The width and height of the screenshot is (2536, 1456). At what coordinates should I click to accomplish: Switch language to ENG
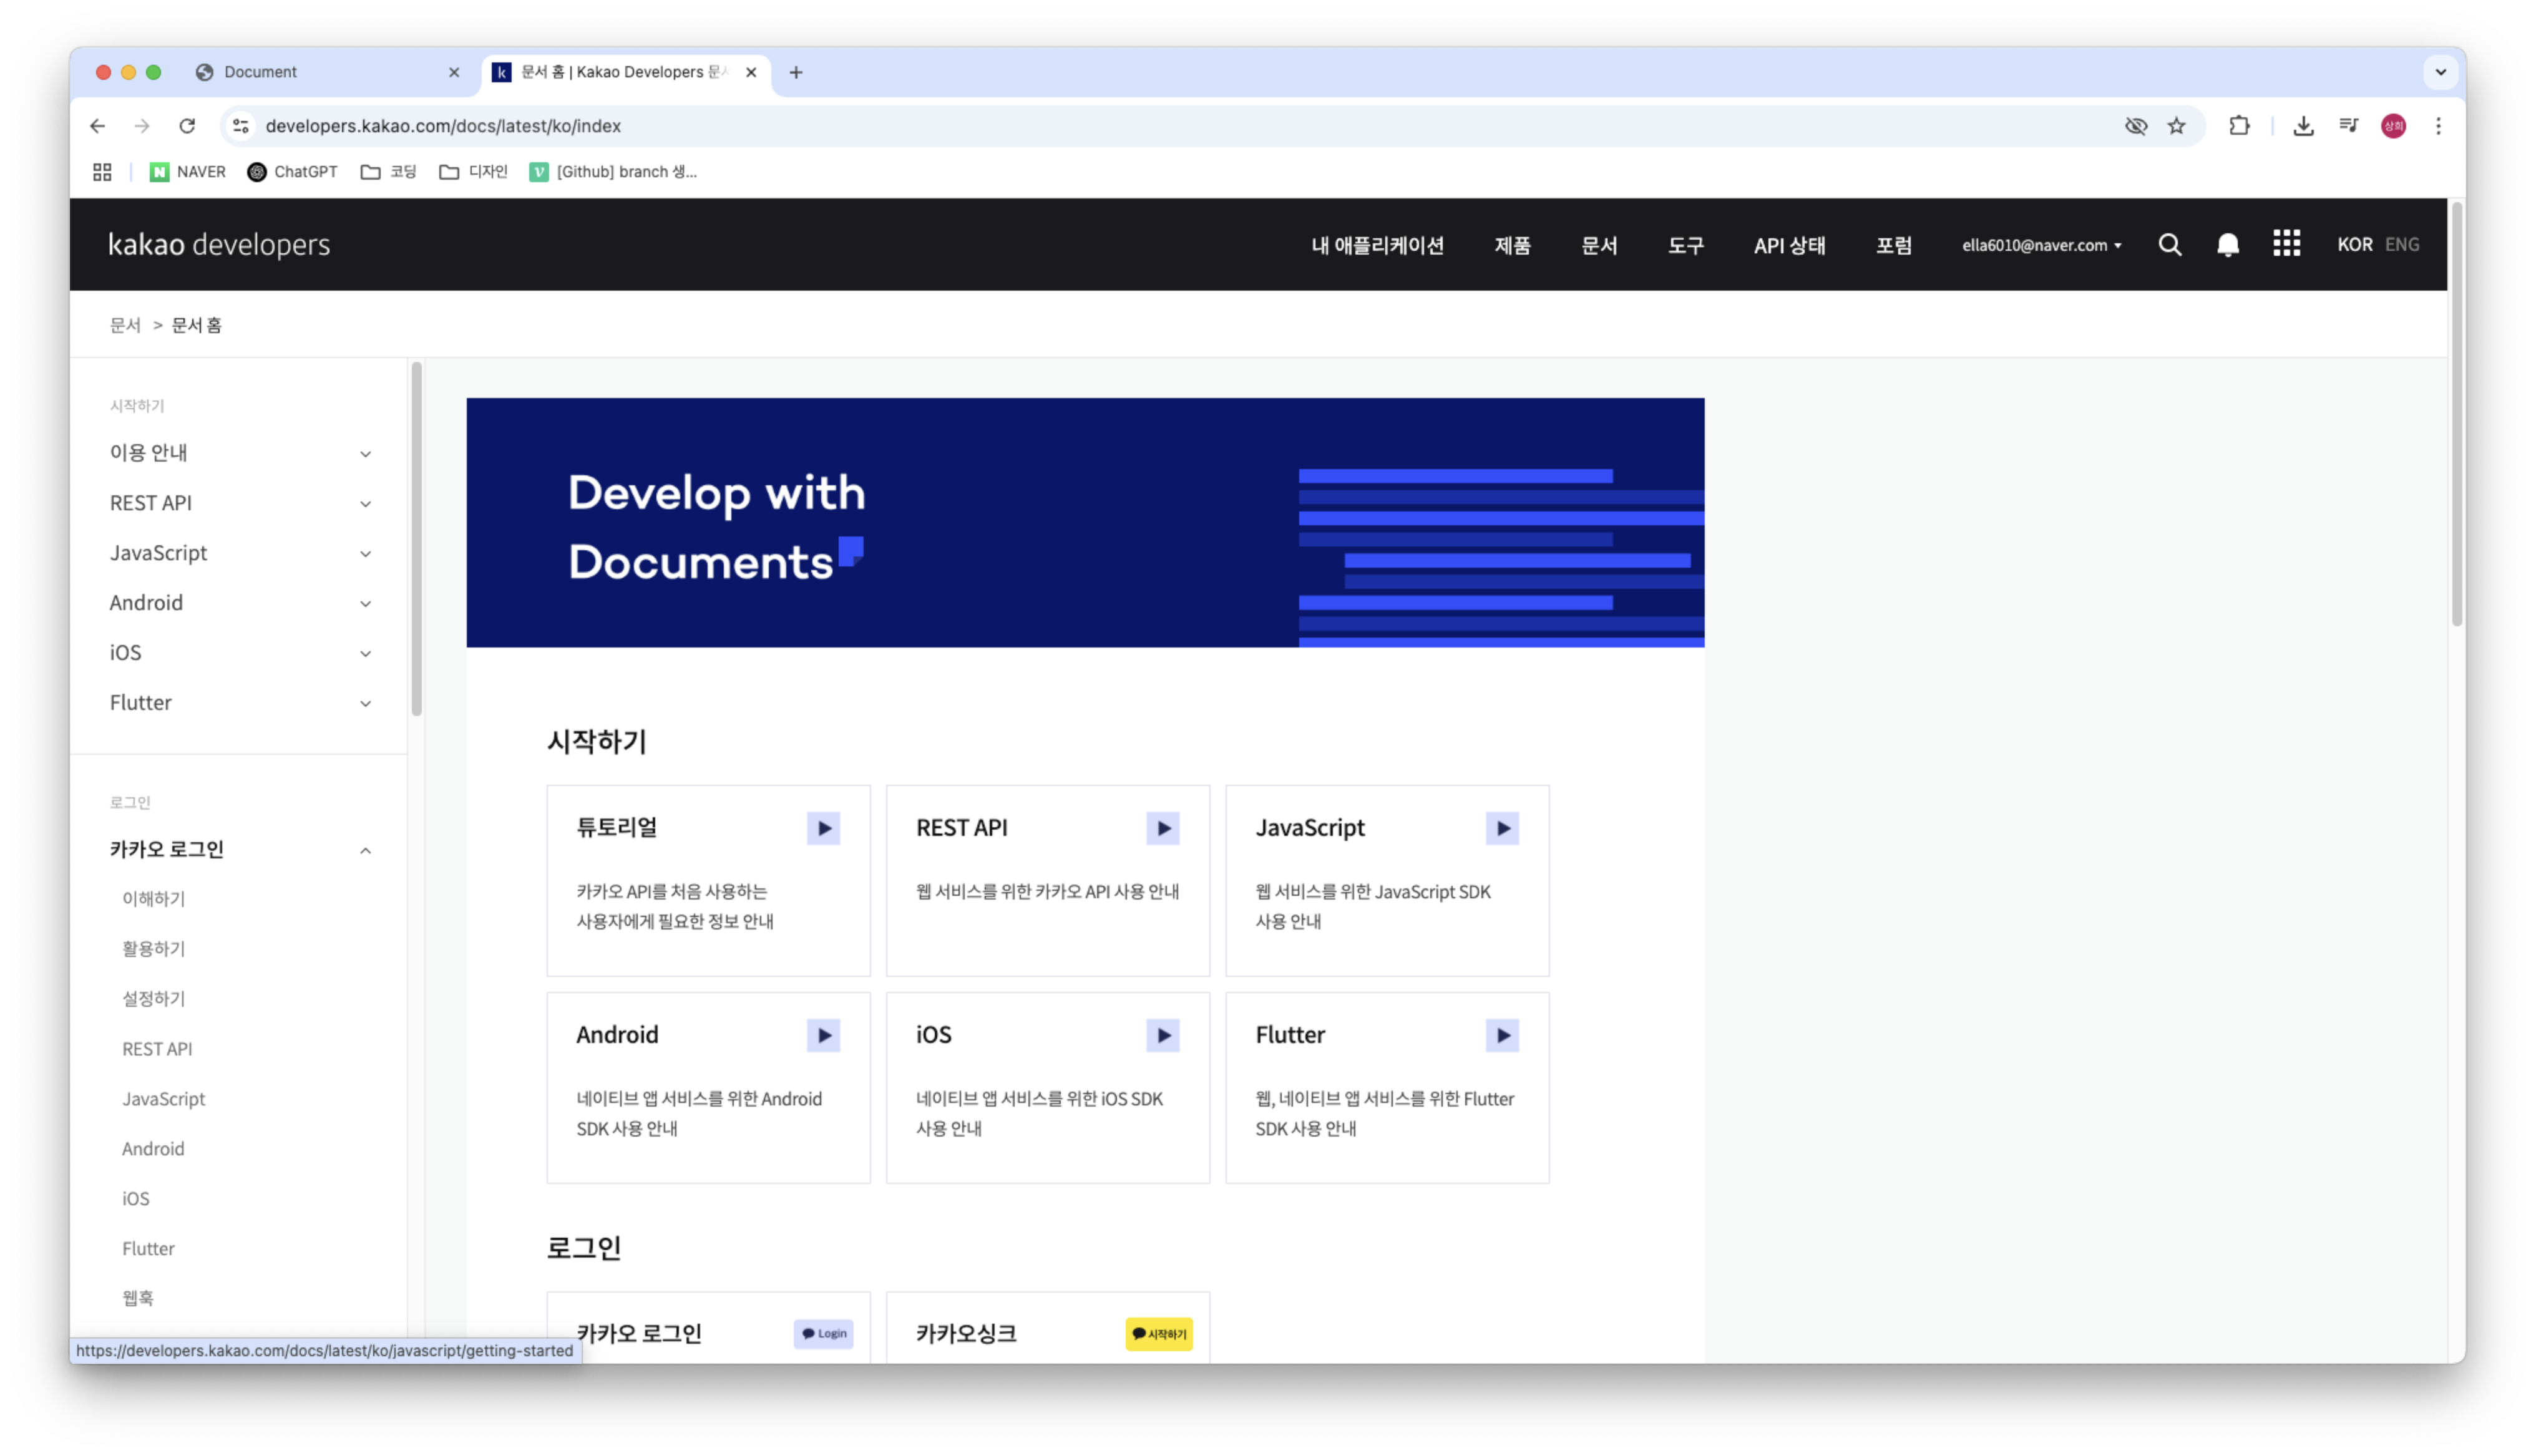coord(2402,245)
